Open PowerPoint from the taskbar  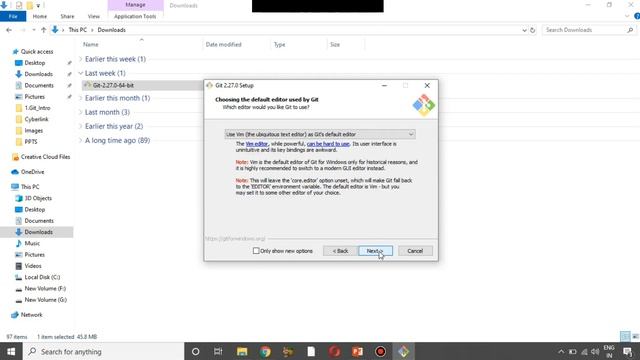358,351
